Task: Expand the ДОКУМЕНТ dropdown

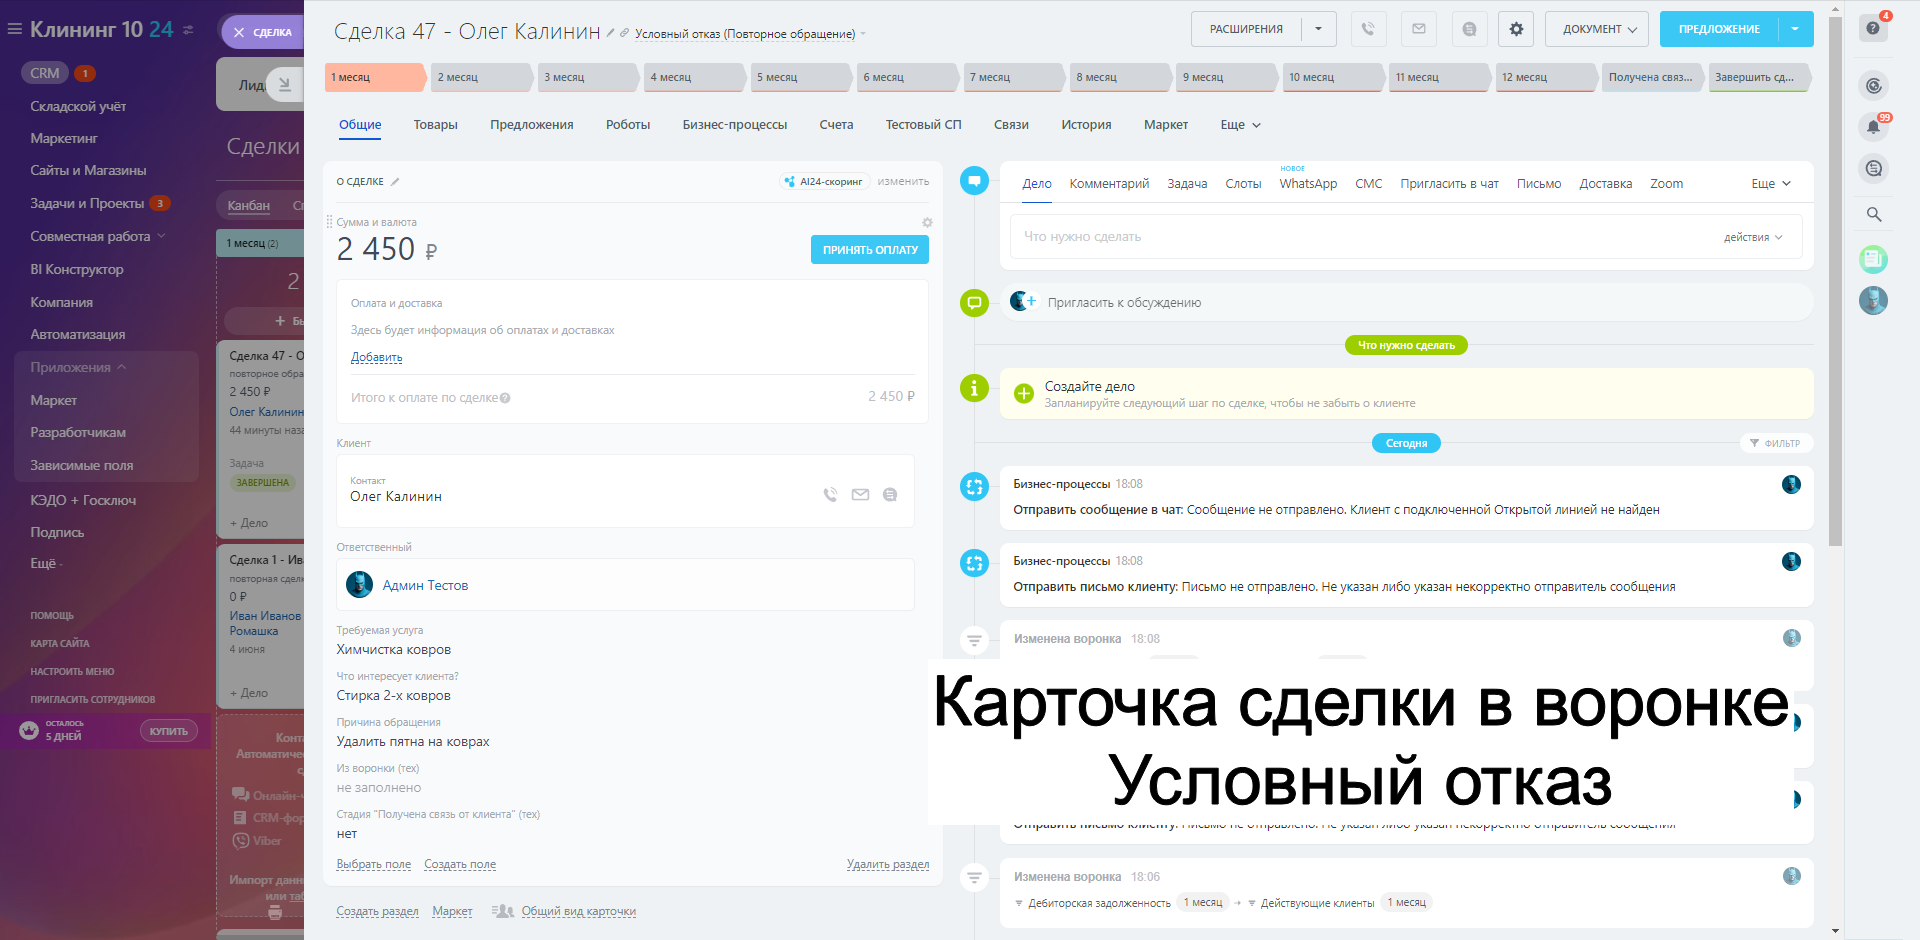Action: coord(1598,29)
